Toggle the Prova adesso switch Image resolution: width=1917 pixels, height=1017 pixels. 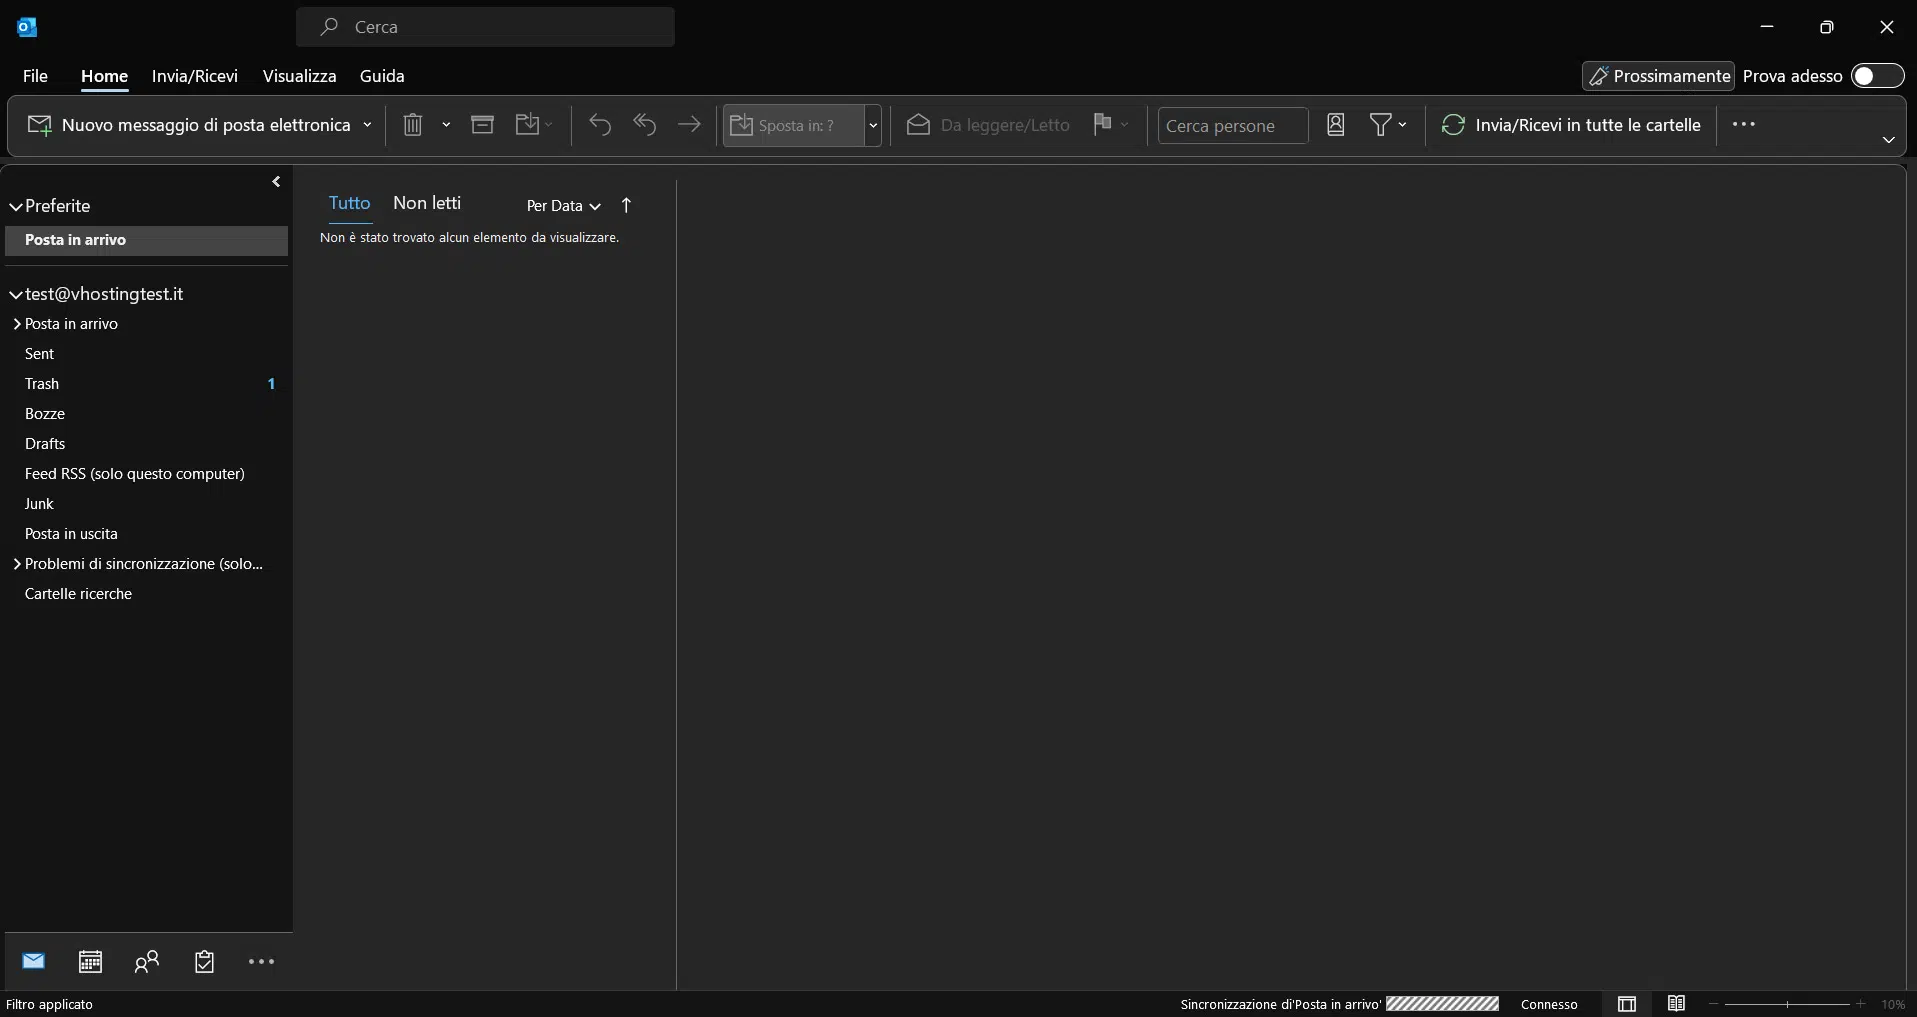1877,76
